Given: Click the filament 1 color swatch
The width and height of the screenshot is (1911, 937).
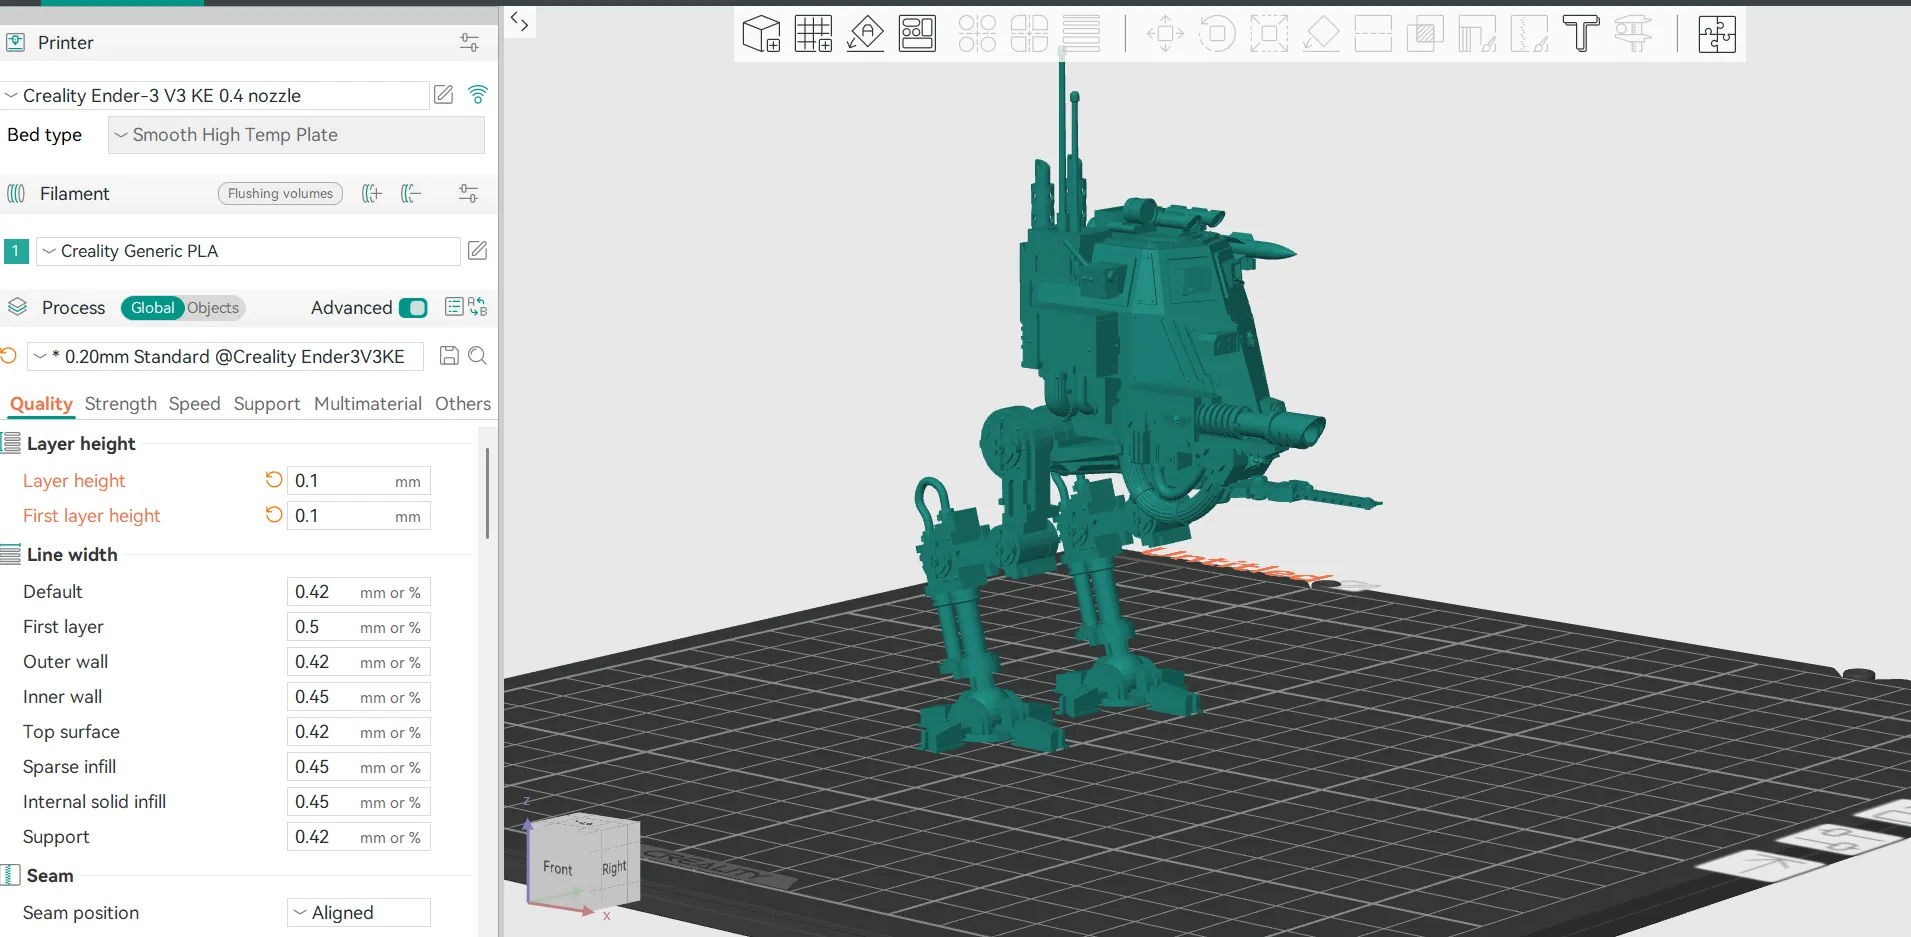Looking at the screenshot, I should point(16,251).
